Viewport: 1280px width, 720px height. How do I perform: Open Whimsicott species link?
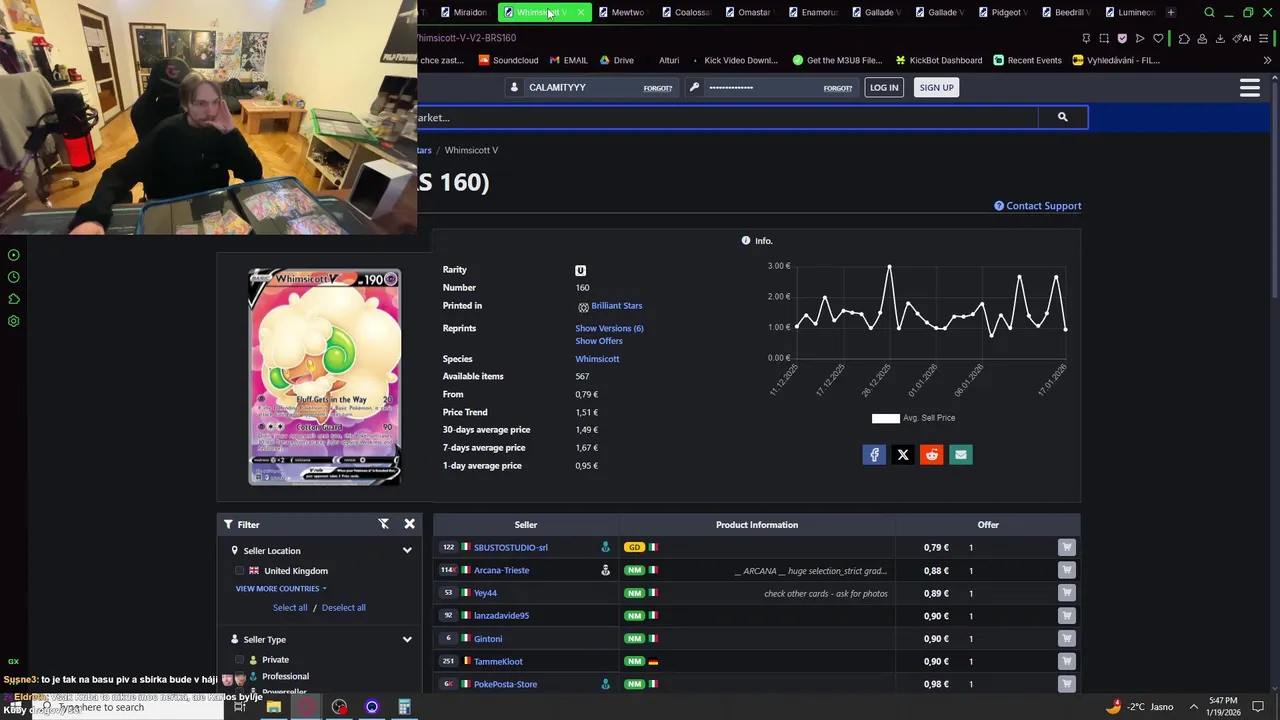[x=597, y=359]
